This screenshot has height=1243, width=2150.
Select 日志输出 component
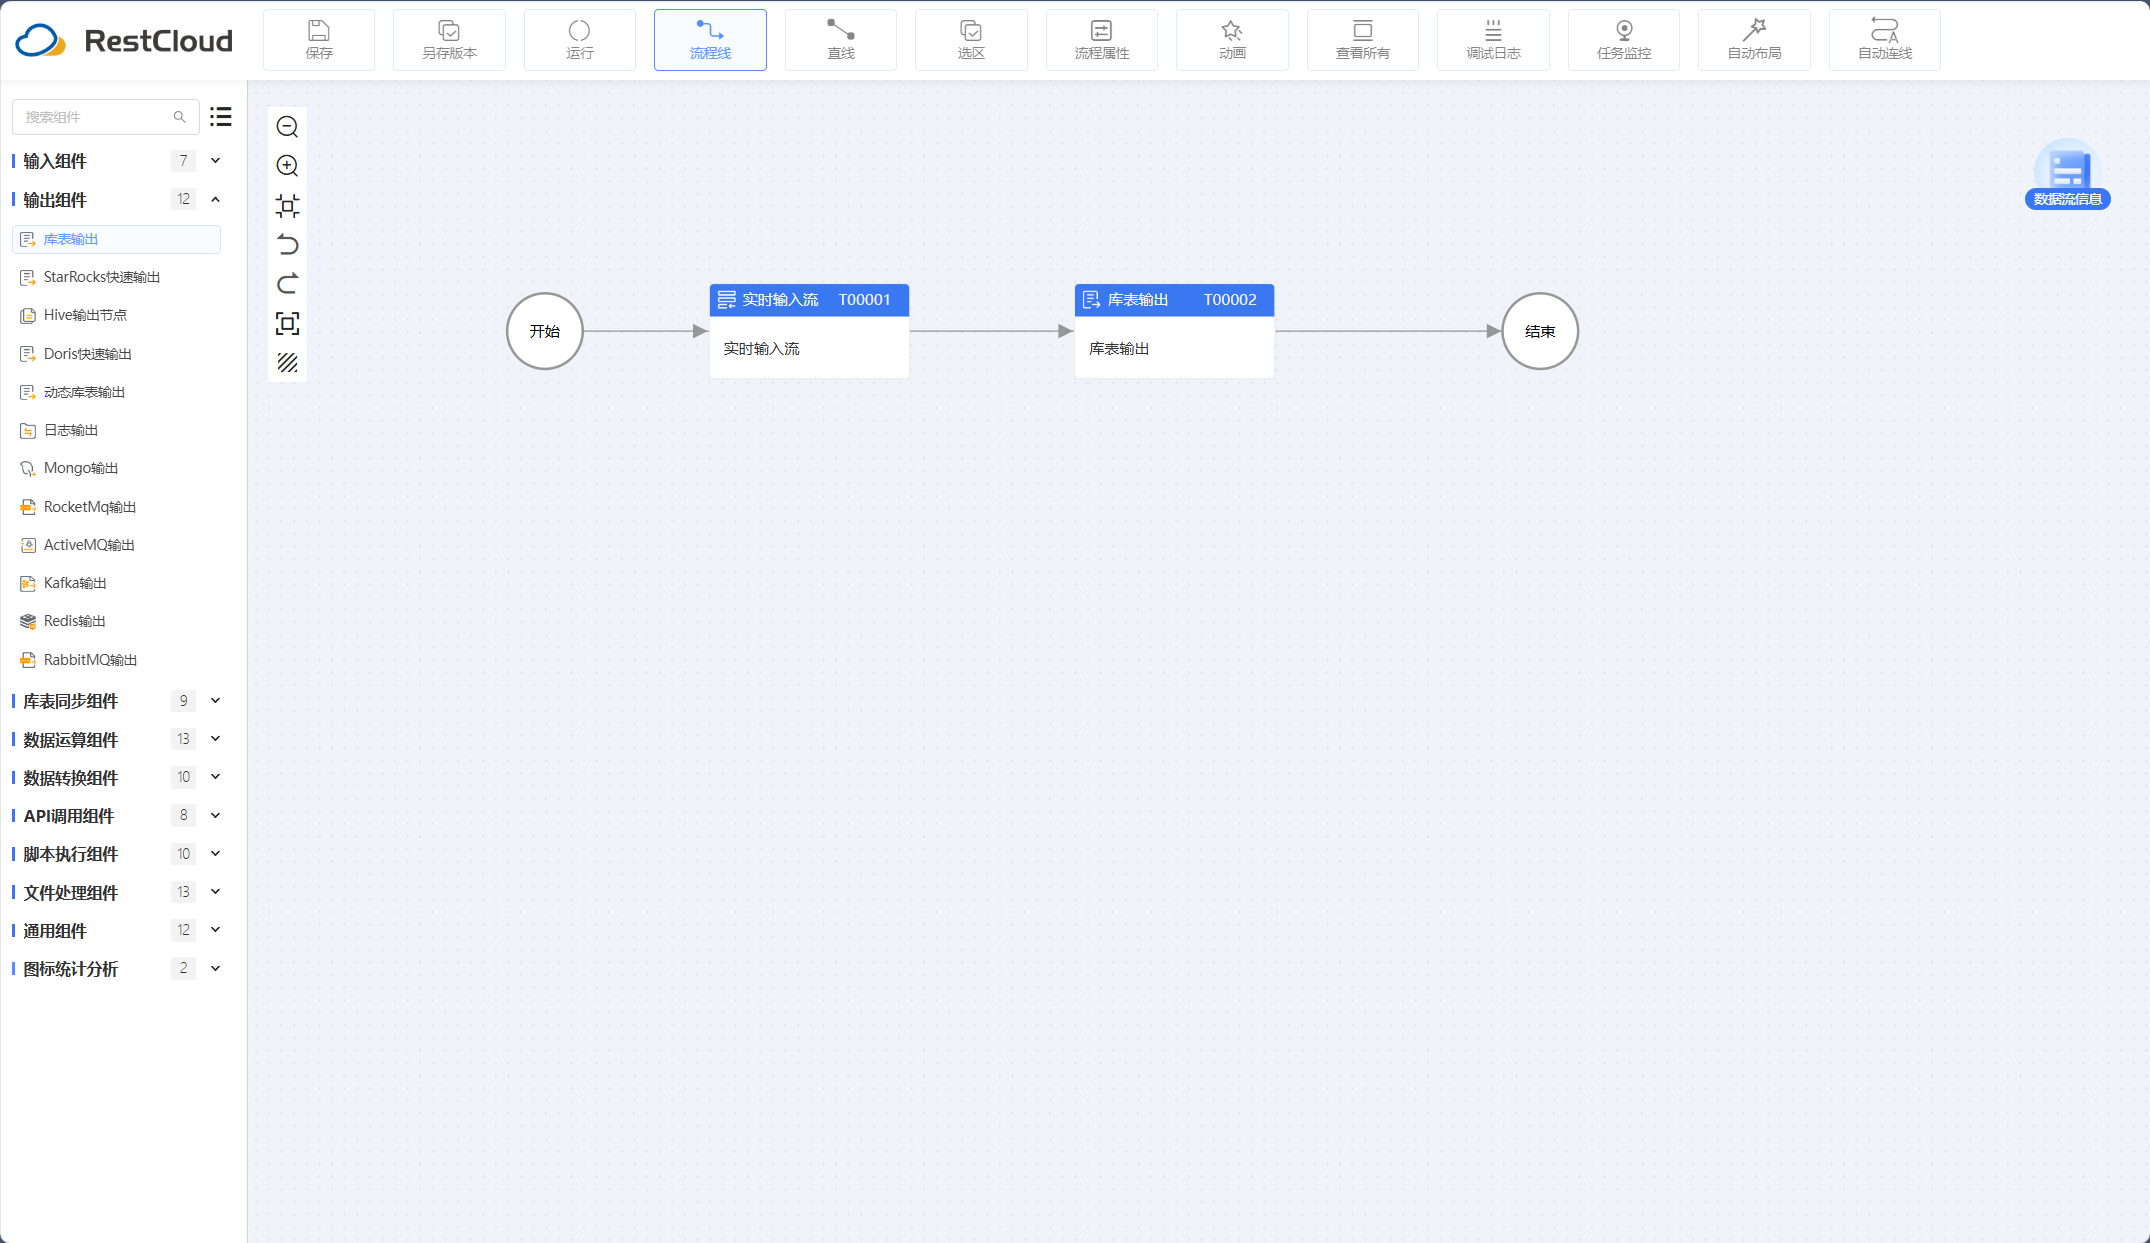[x=116, y=430]
